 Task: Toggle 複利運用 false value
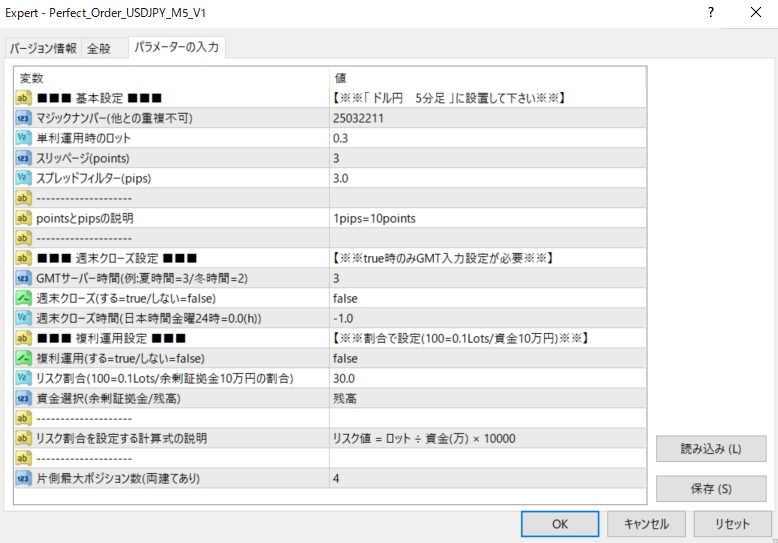coord(488,358)
